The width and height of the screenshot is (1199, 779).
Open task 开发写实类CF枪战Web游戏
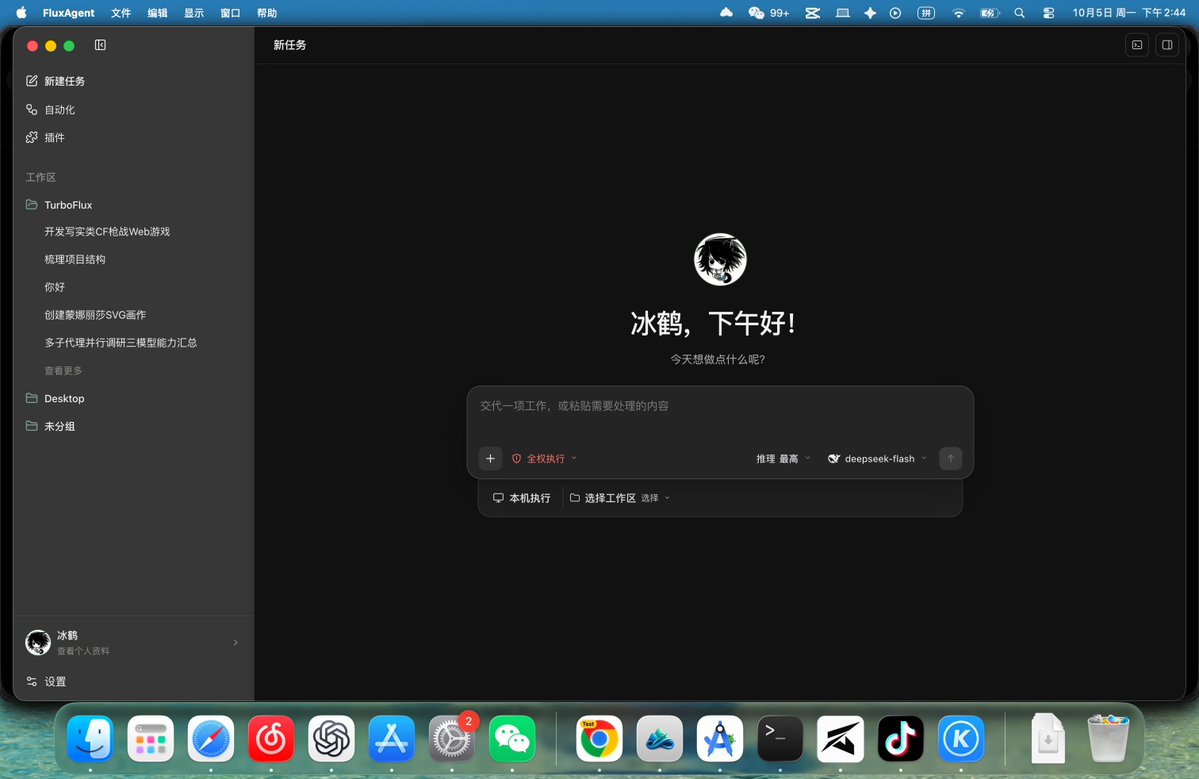click(107, 232)
